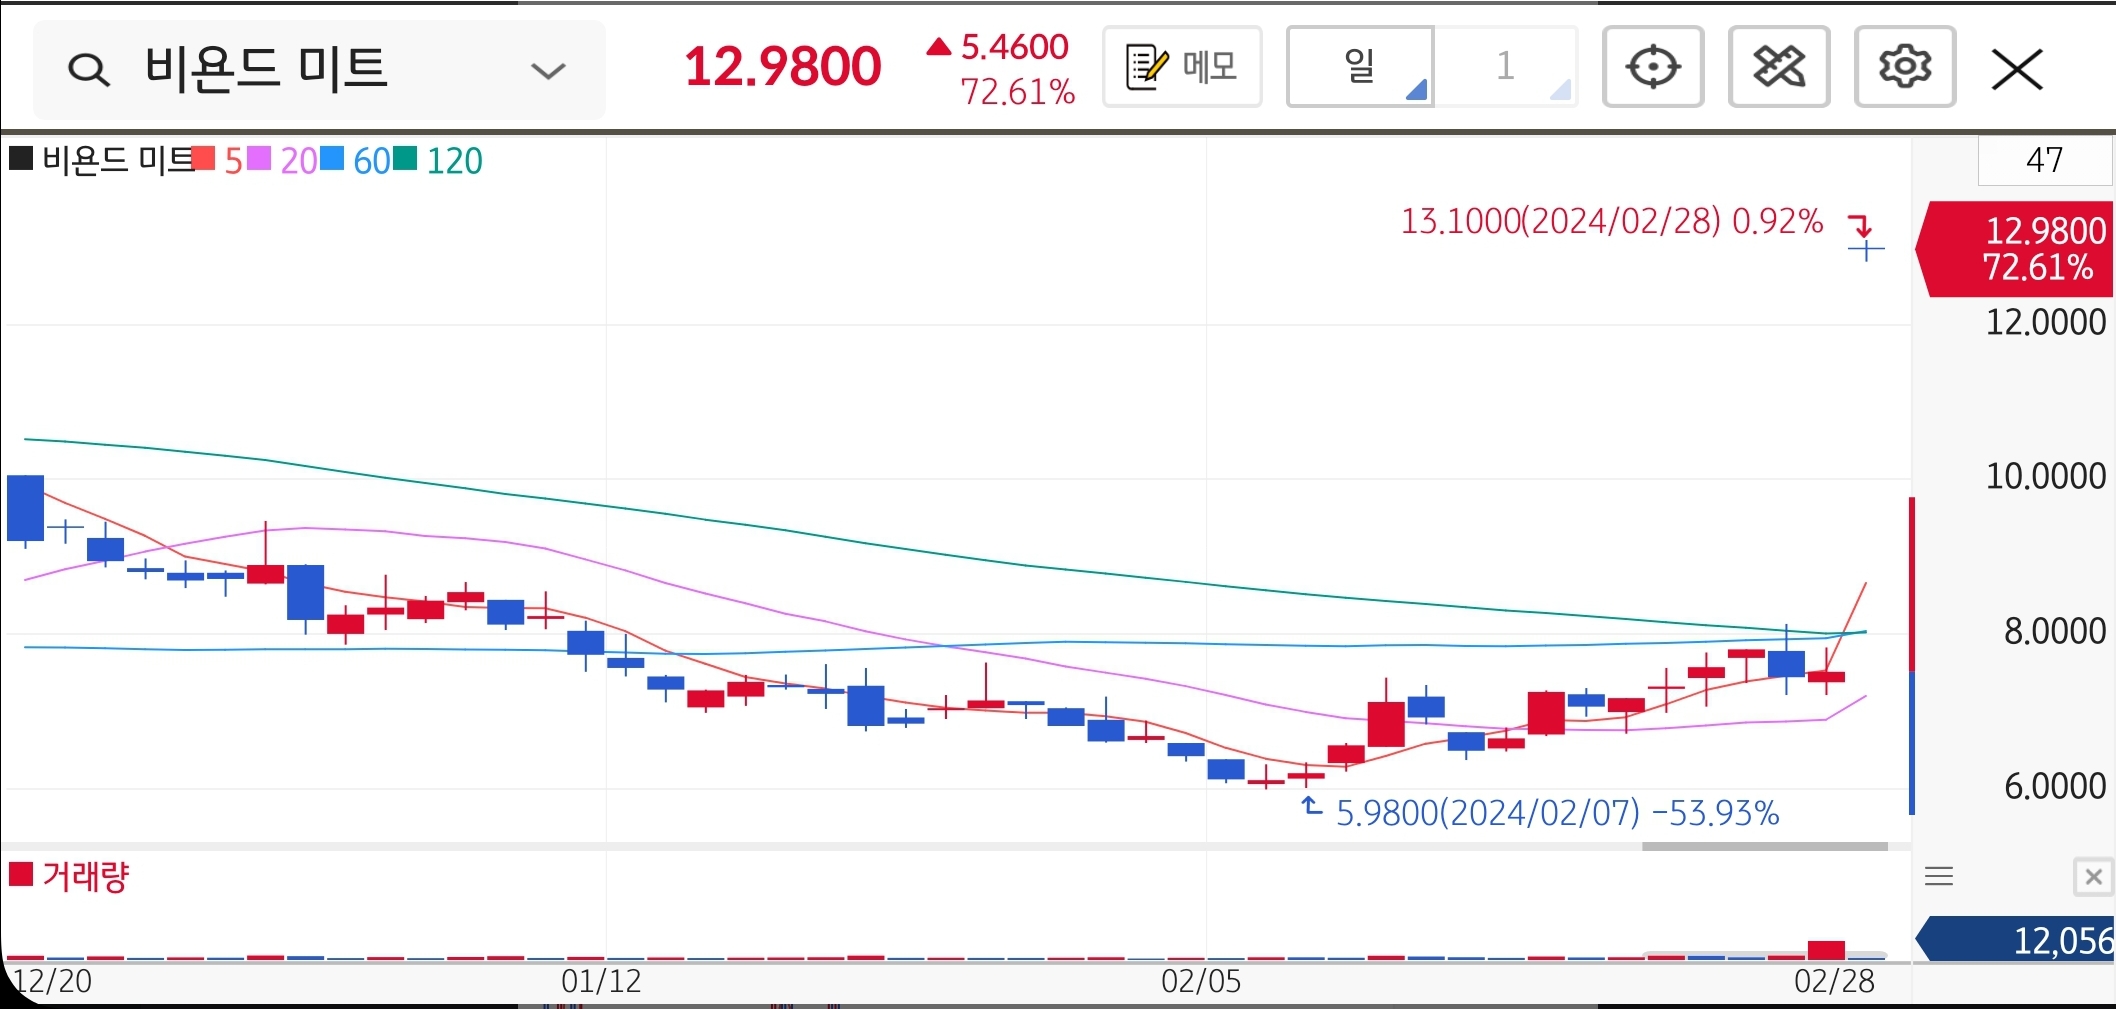Viewport: 2116px width, 1009px height.
Task: Open chart settings gear icon
Action: 1905,67
